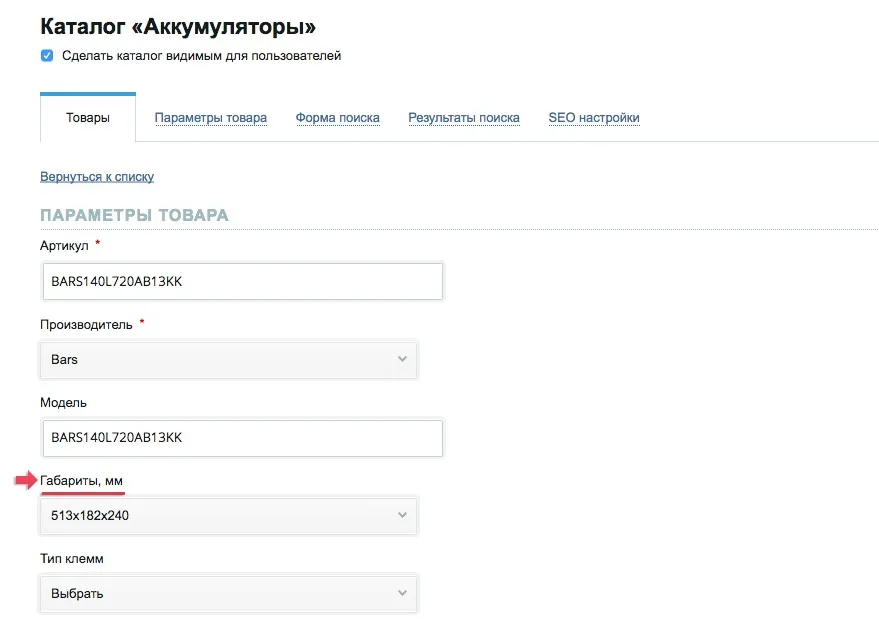This screenshot has height=622, width=879.
Task: Click the chevron on the Производитель selector
Action: tap(401, 359)
